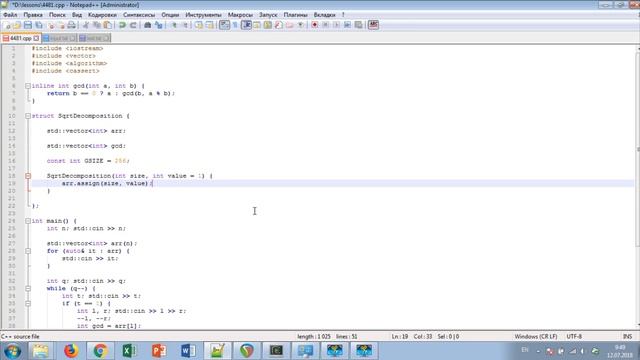The width and height of the screenshot is (640, 360).
Task: Toggle synchronized horizontal scrolling
Action: [209, 25]
